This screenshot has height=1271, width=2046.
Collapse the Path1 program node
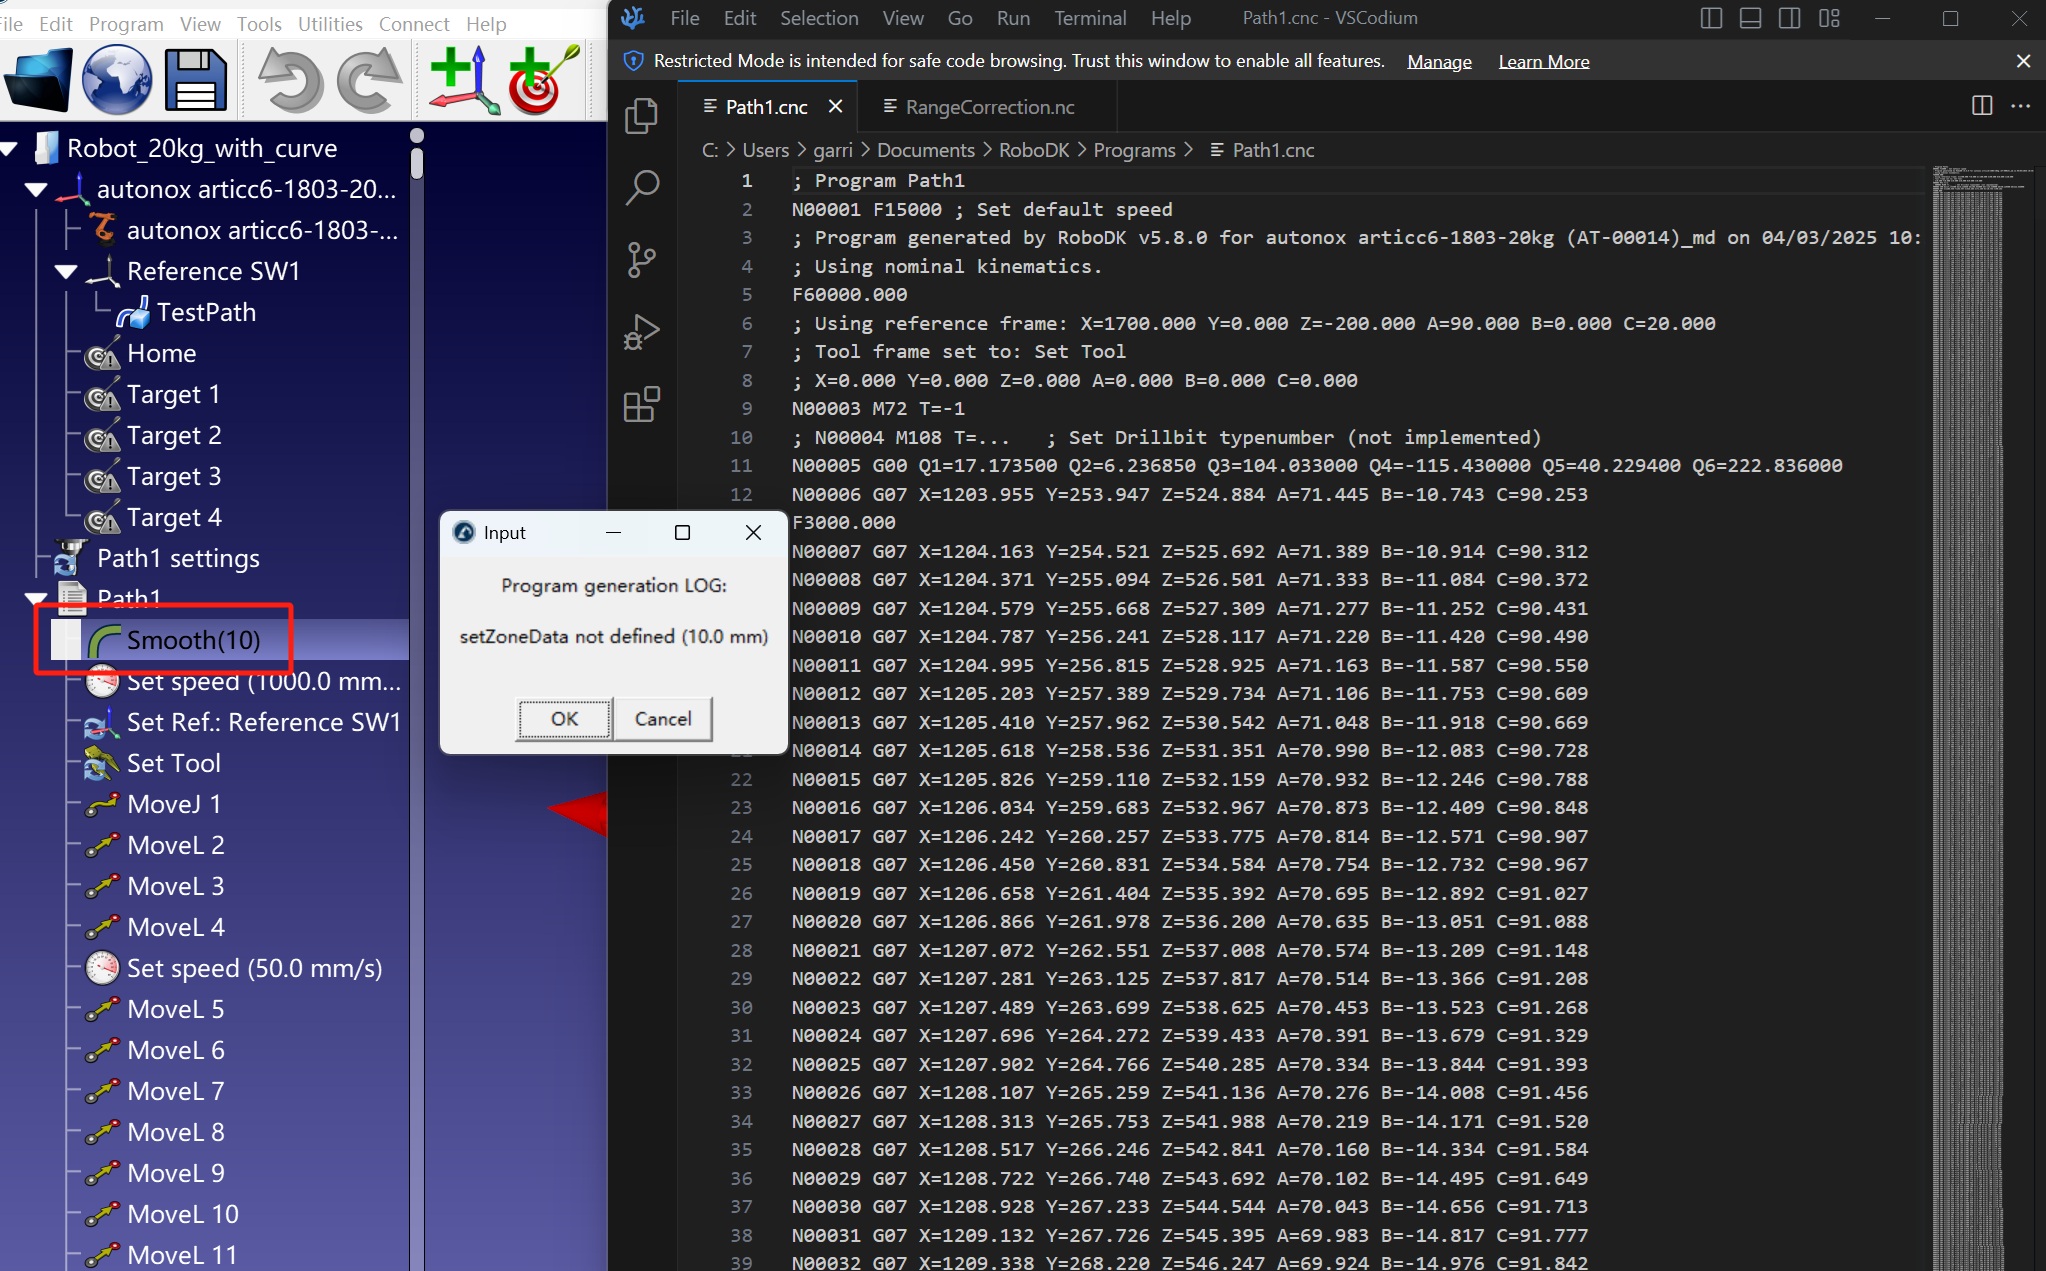coord(36,600)
